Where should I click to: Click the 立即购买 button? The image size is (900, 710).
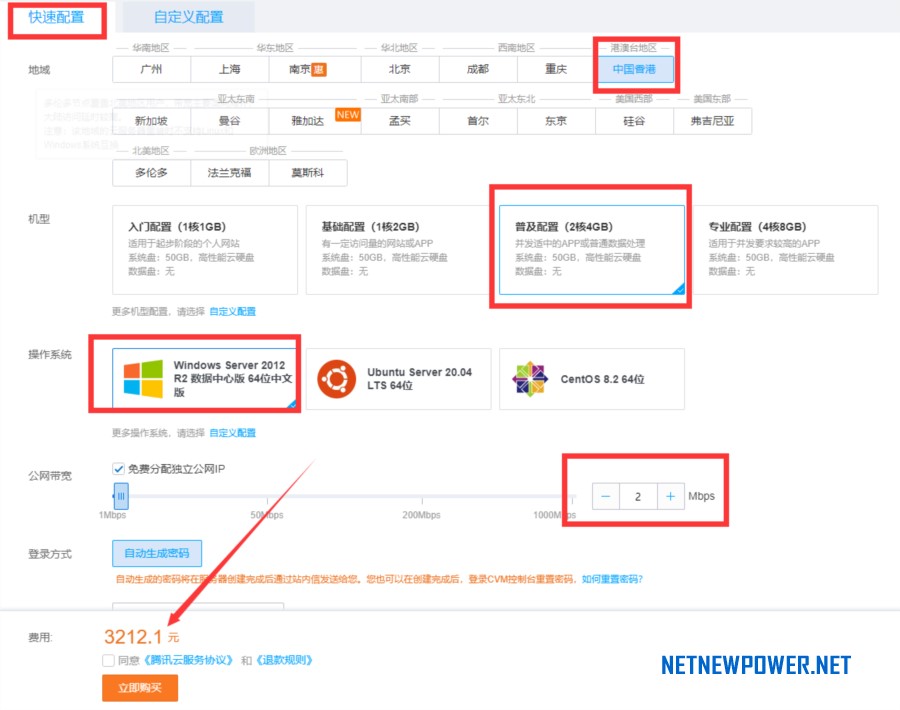tap(140, 688)
